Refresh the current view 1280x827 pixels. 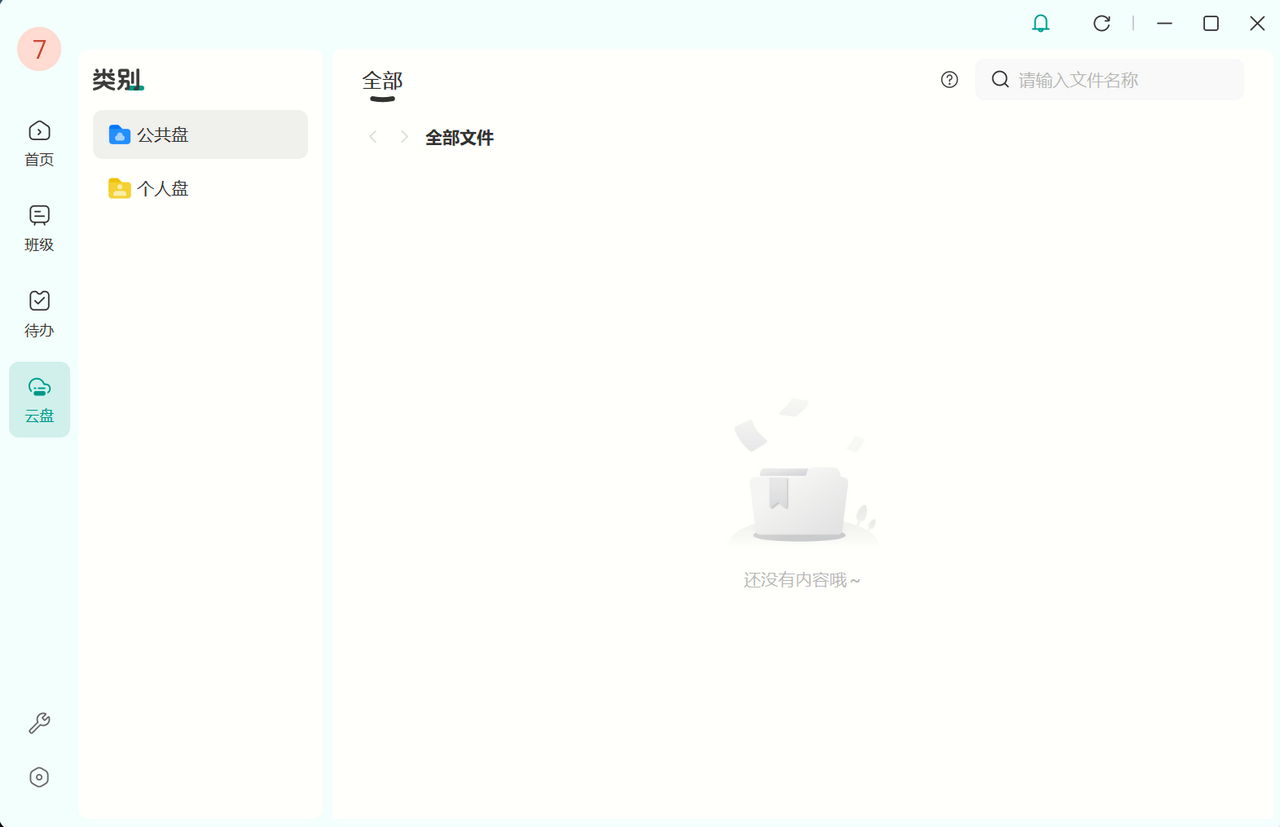coord(1102,22)
